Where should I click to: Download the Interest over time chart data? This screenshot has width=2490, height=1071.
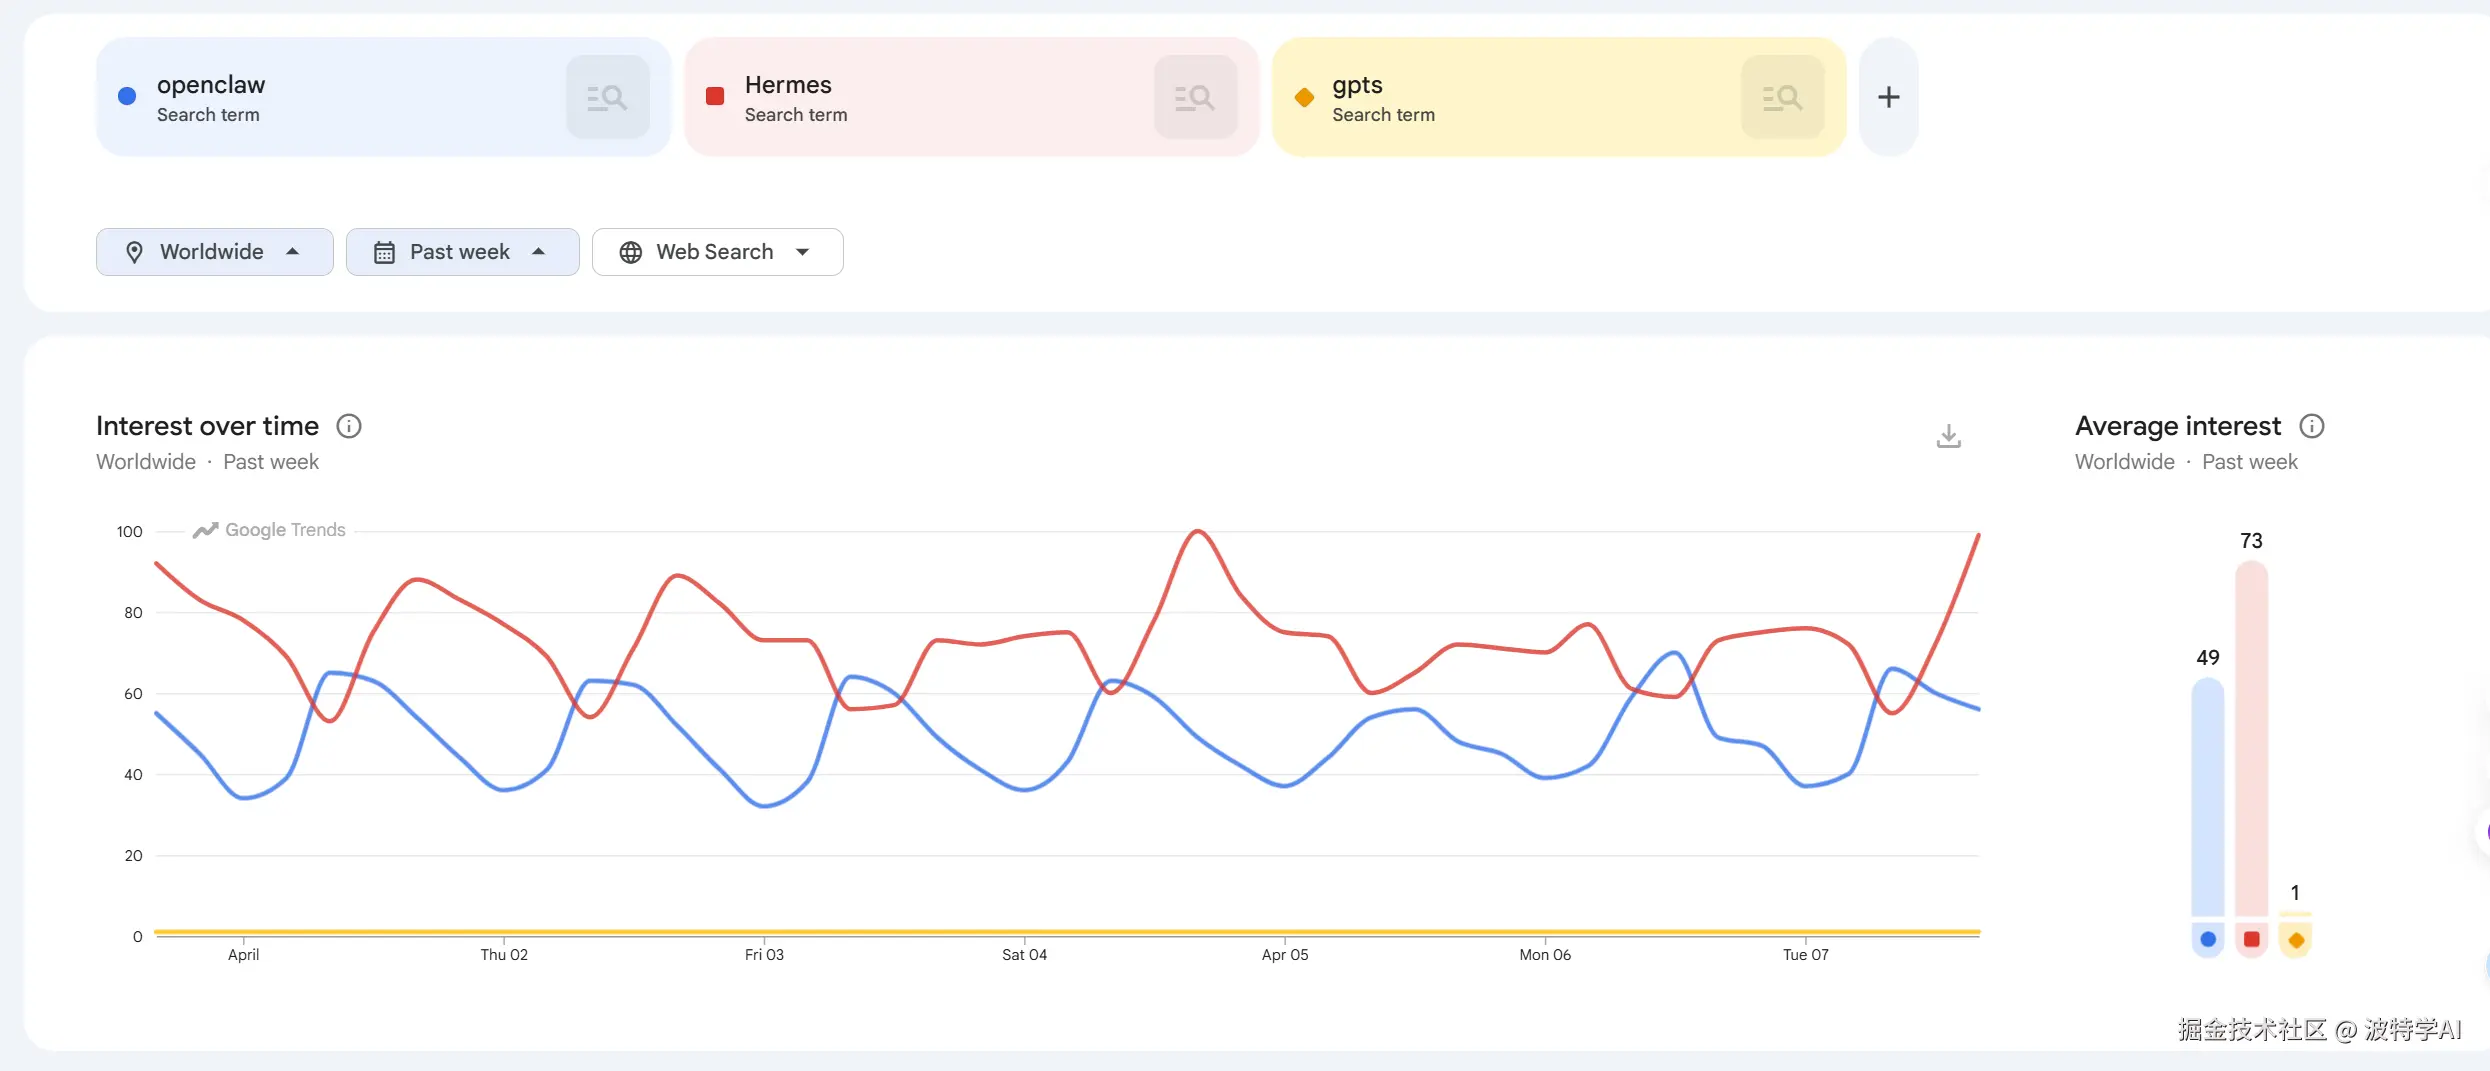pos(1948,436)
